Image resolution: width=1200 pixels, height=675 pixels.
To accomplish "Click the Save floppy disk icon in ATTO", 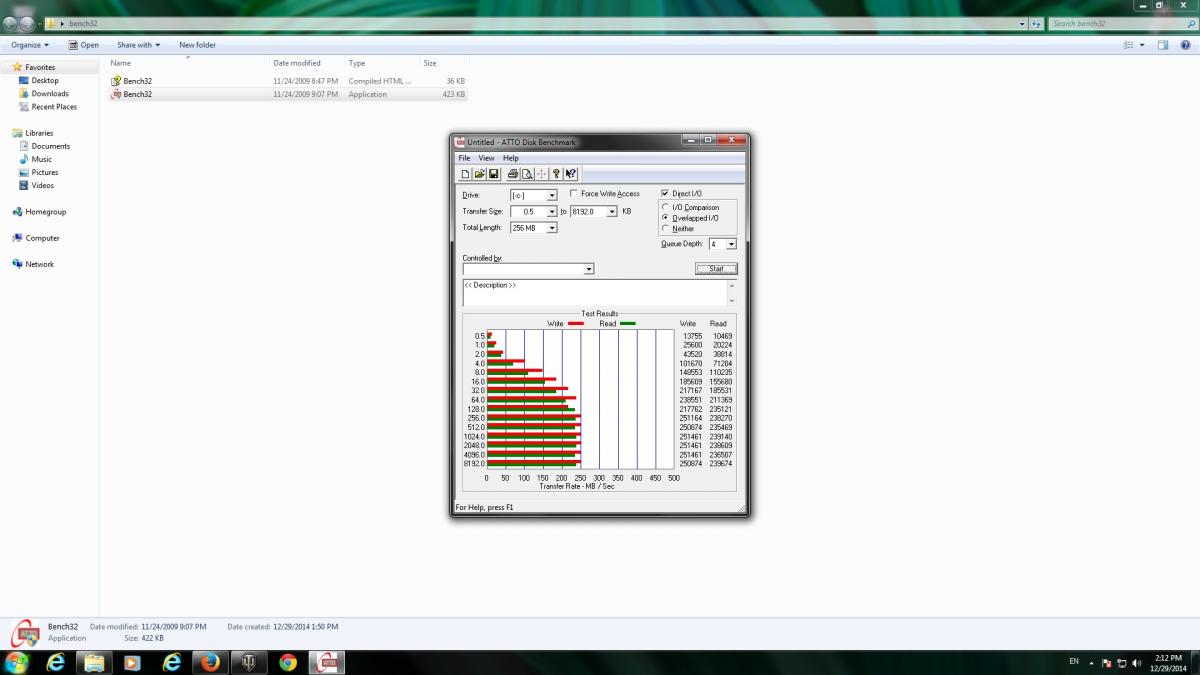I will [493, 174].
